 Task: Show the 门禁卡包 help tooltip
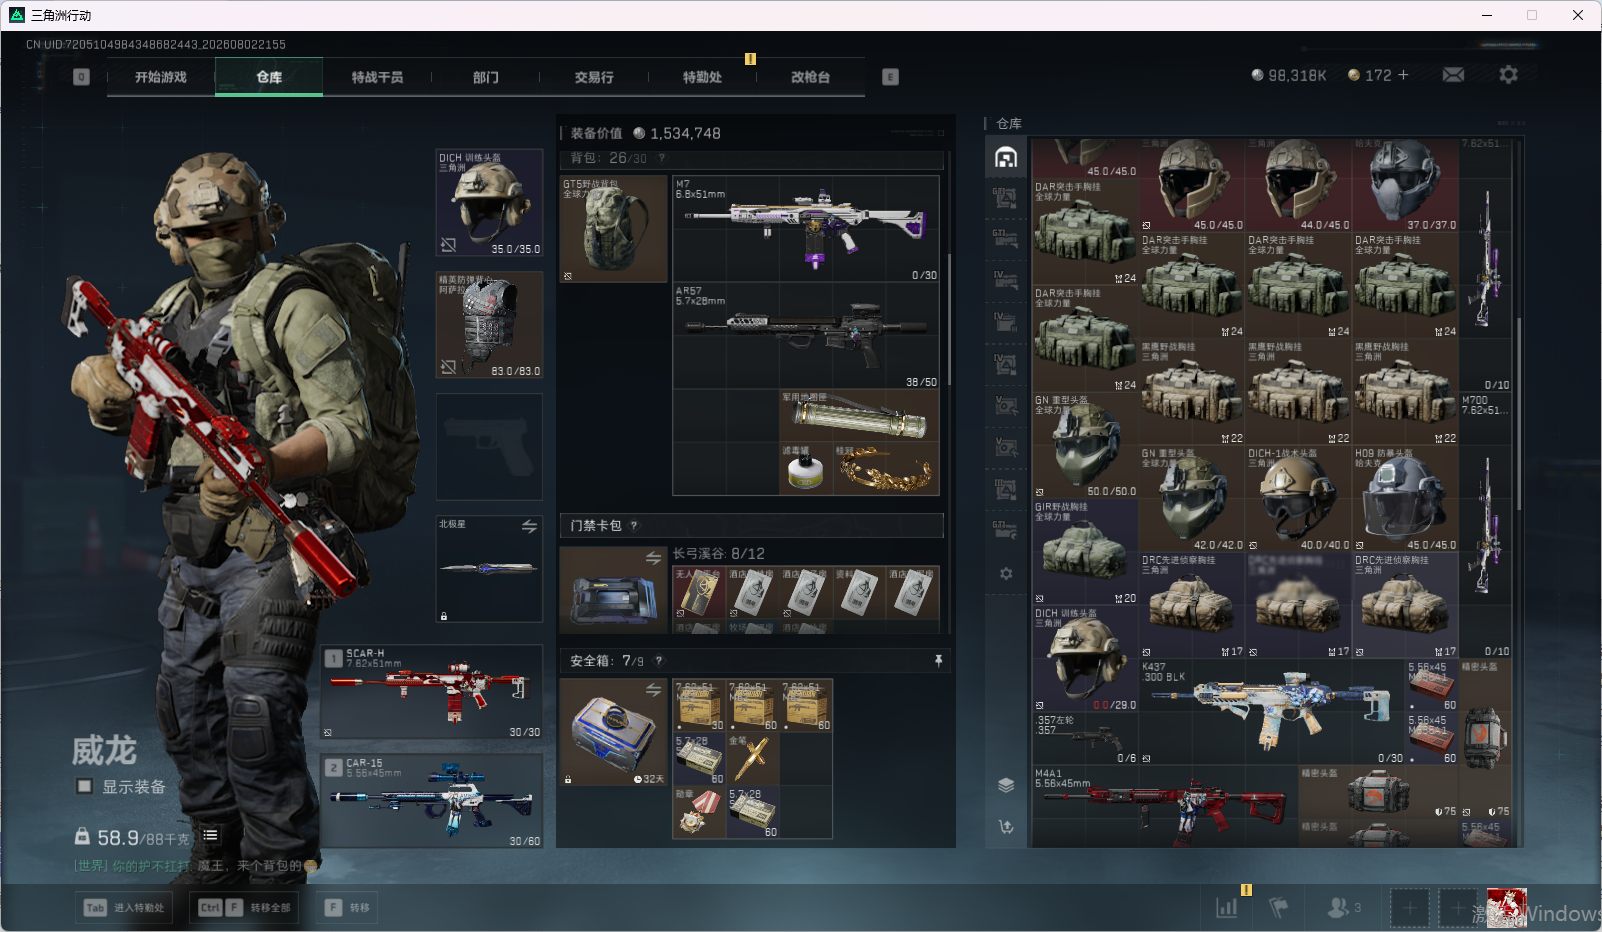point(634,525)
